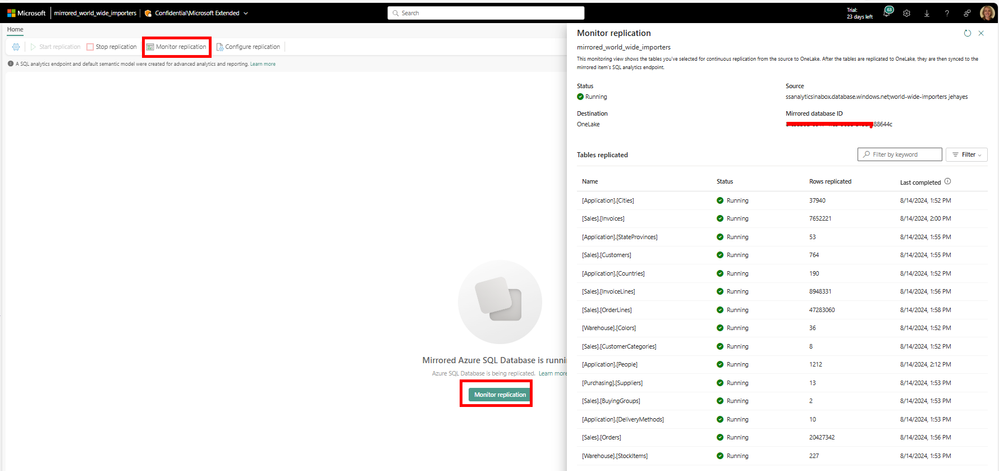Click rows value 47283060

822,310
